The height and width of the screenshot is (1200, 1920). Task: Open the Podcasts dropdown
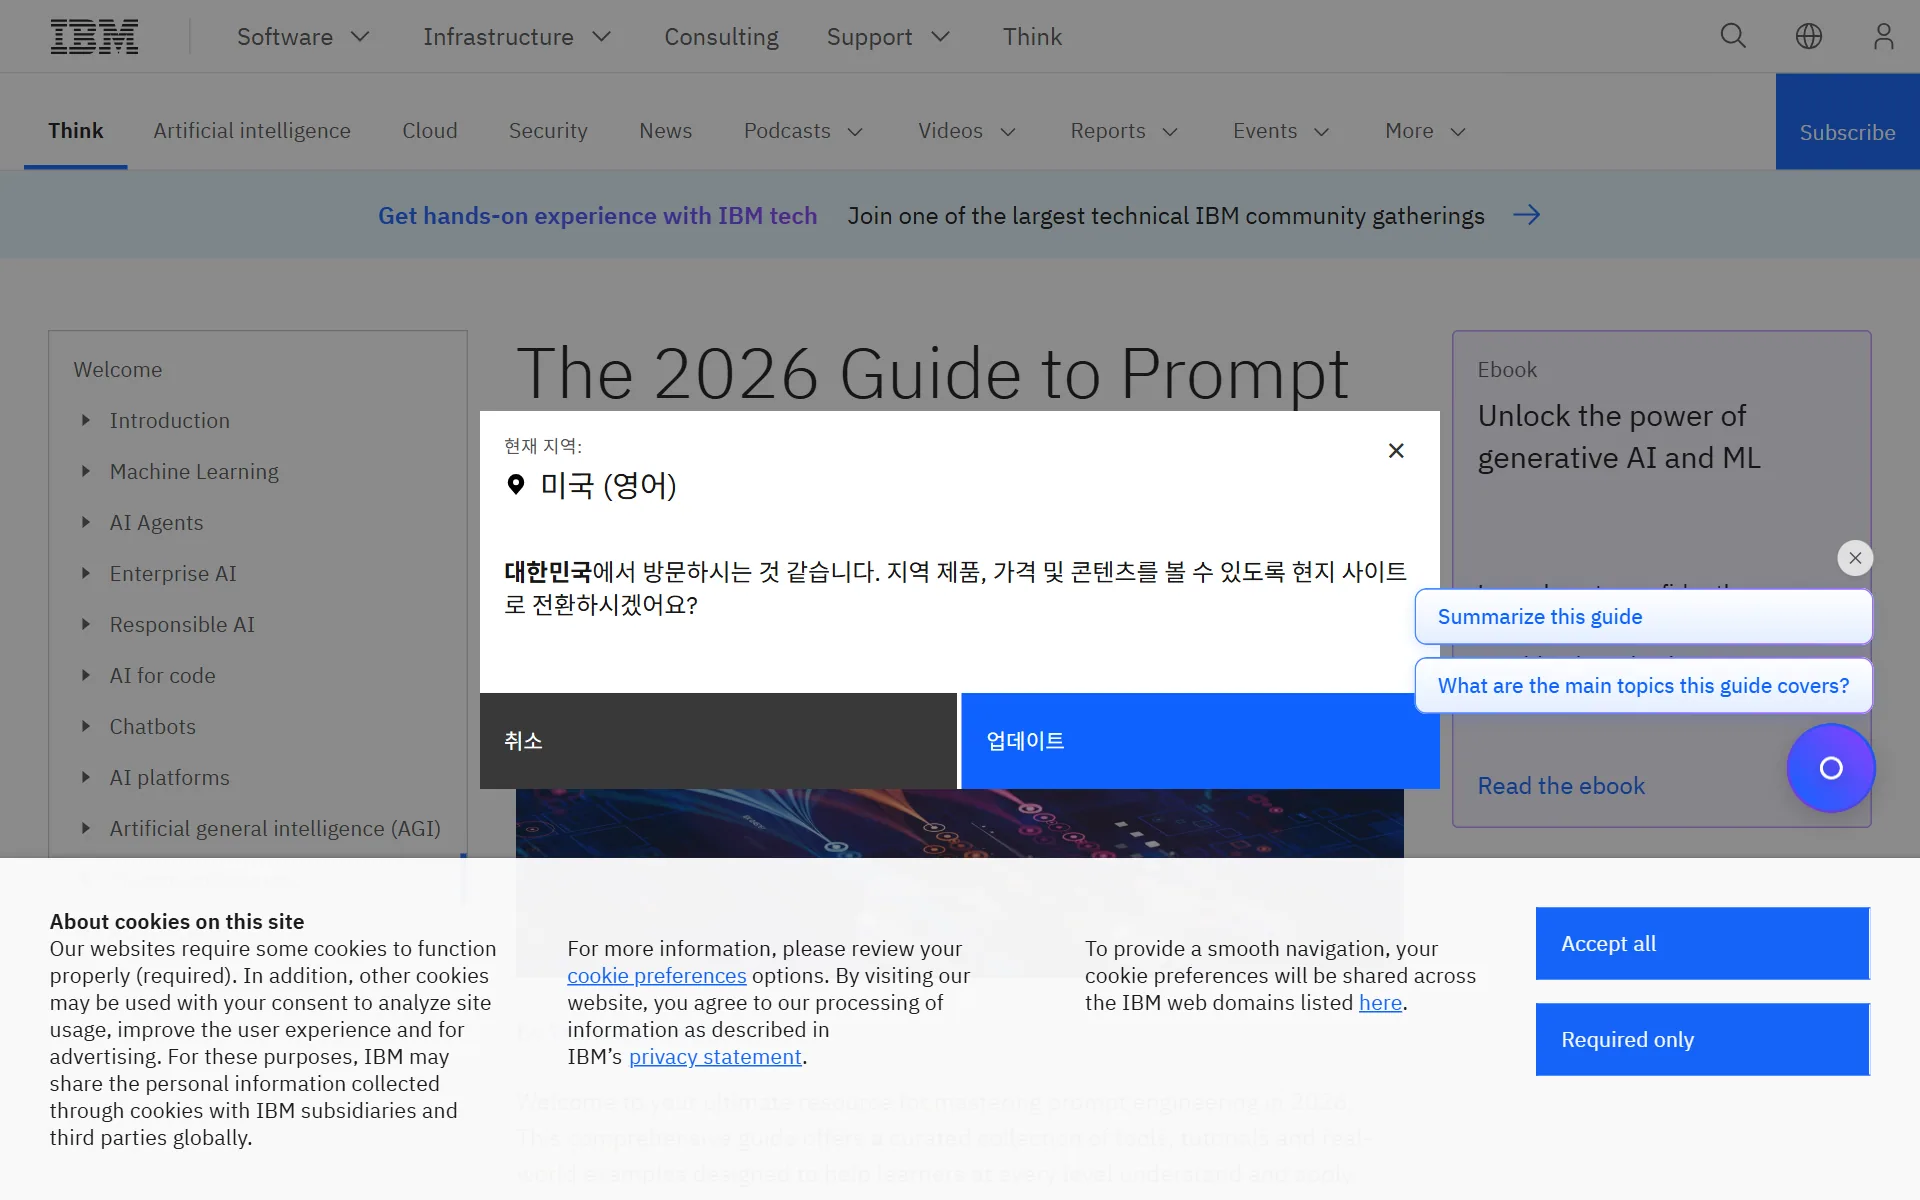803,131
